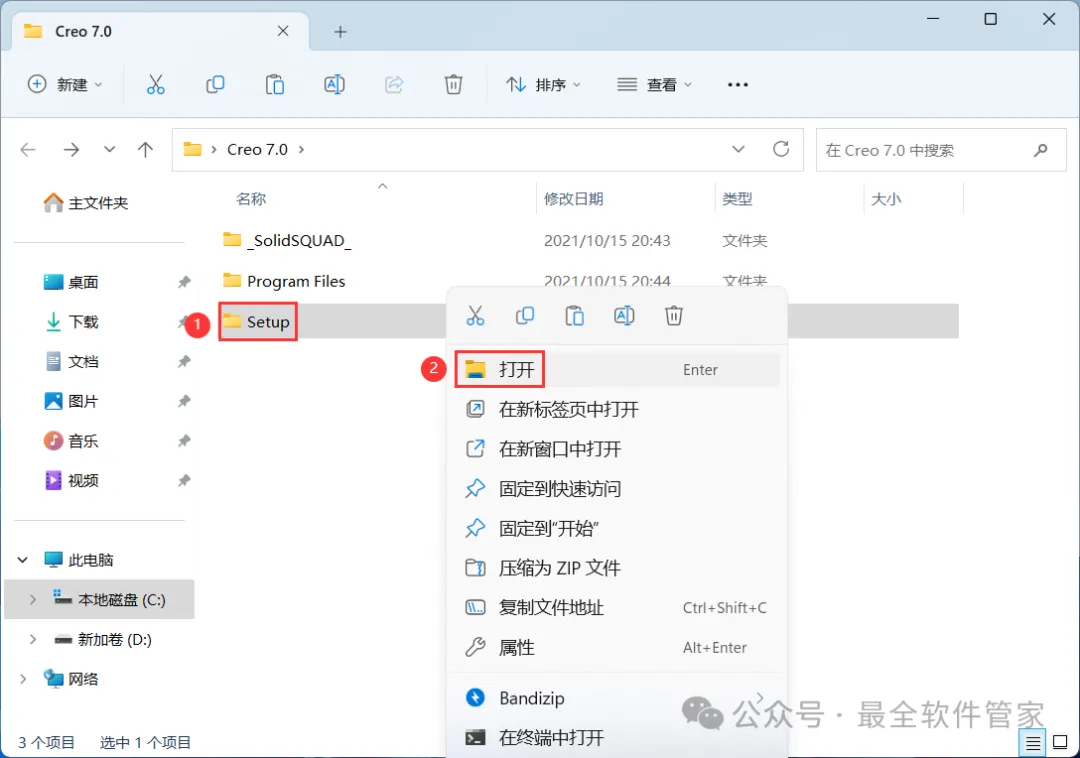
Task: Go up one folder level arrow
Action: [145, 149]
